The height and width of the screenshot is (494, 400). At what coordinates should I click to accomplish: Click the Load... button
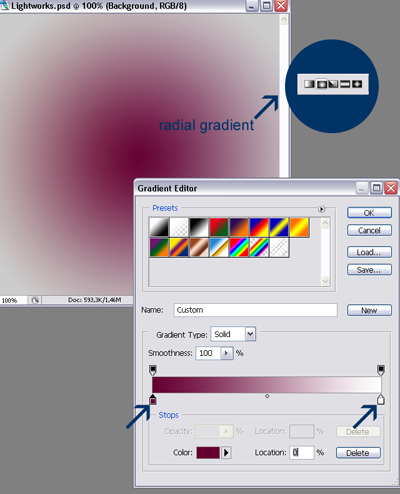click(x=369, y=252)
